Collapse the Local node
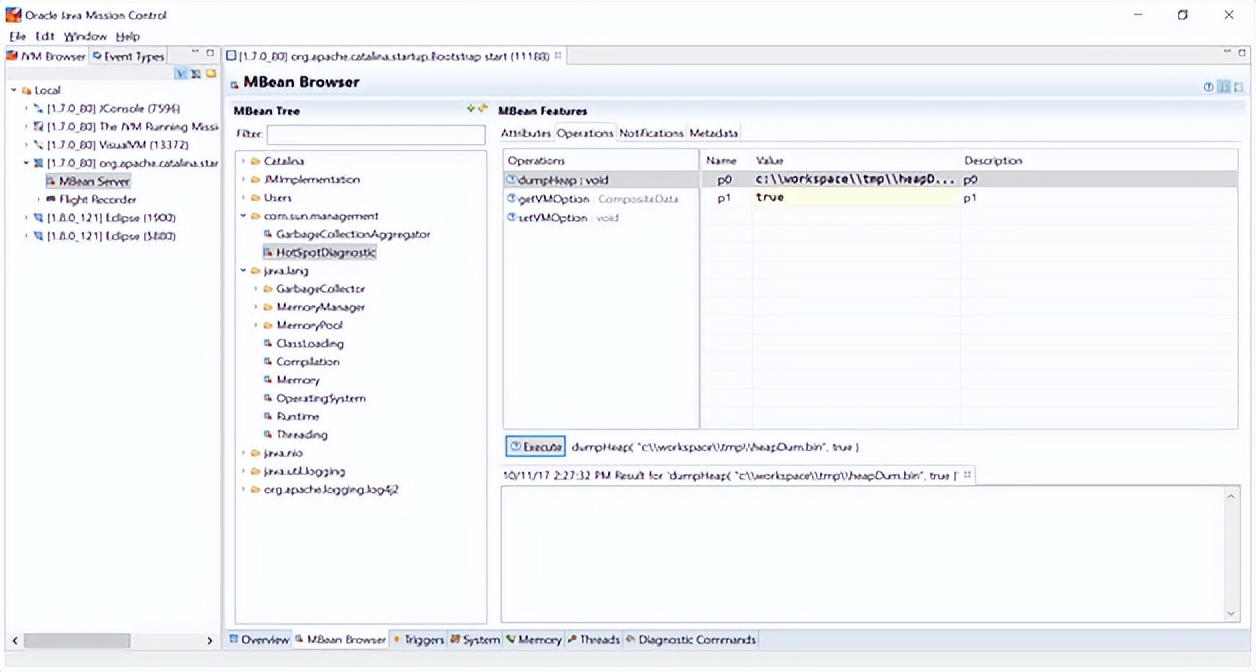The image size is (1256, 672). pyautogui.click(x=14, y=90)
